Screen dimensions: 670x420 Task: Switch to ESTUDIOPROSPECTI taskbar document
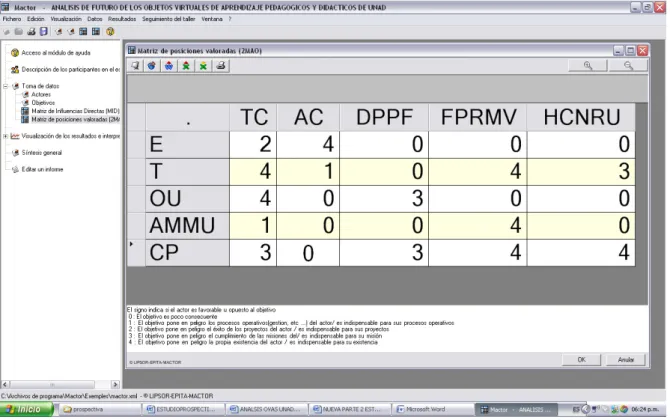pyautogui.click(x=182, y=409)
